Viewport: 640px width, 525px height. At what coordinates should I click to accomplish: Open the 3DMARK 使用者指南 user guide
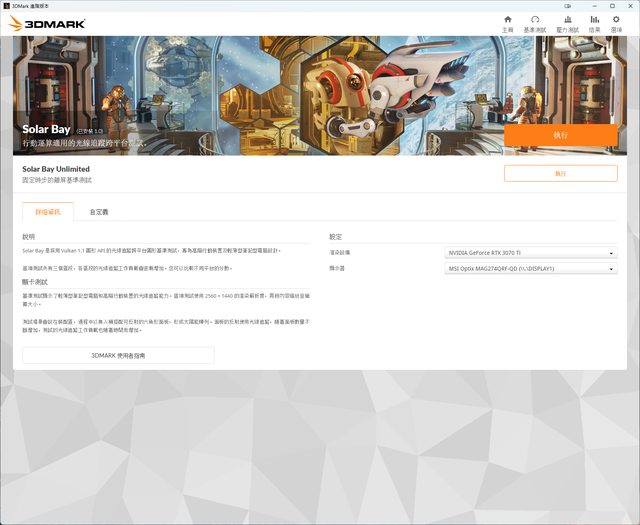pyautogui.click(x=118, y=355)
